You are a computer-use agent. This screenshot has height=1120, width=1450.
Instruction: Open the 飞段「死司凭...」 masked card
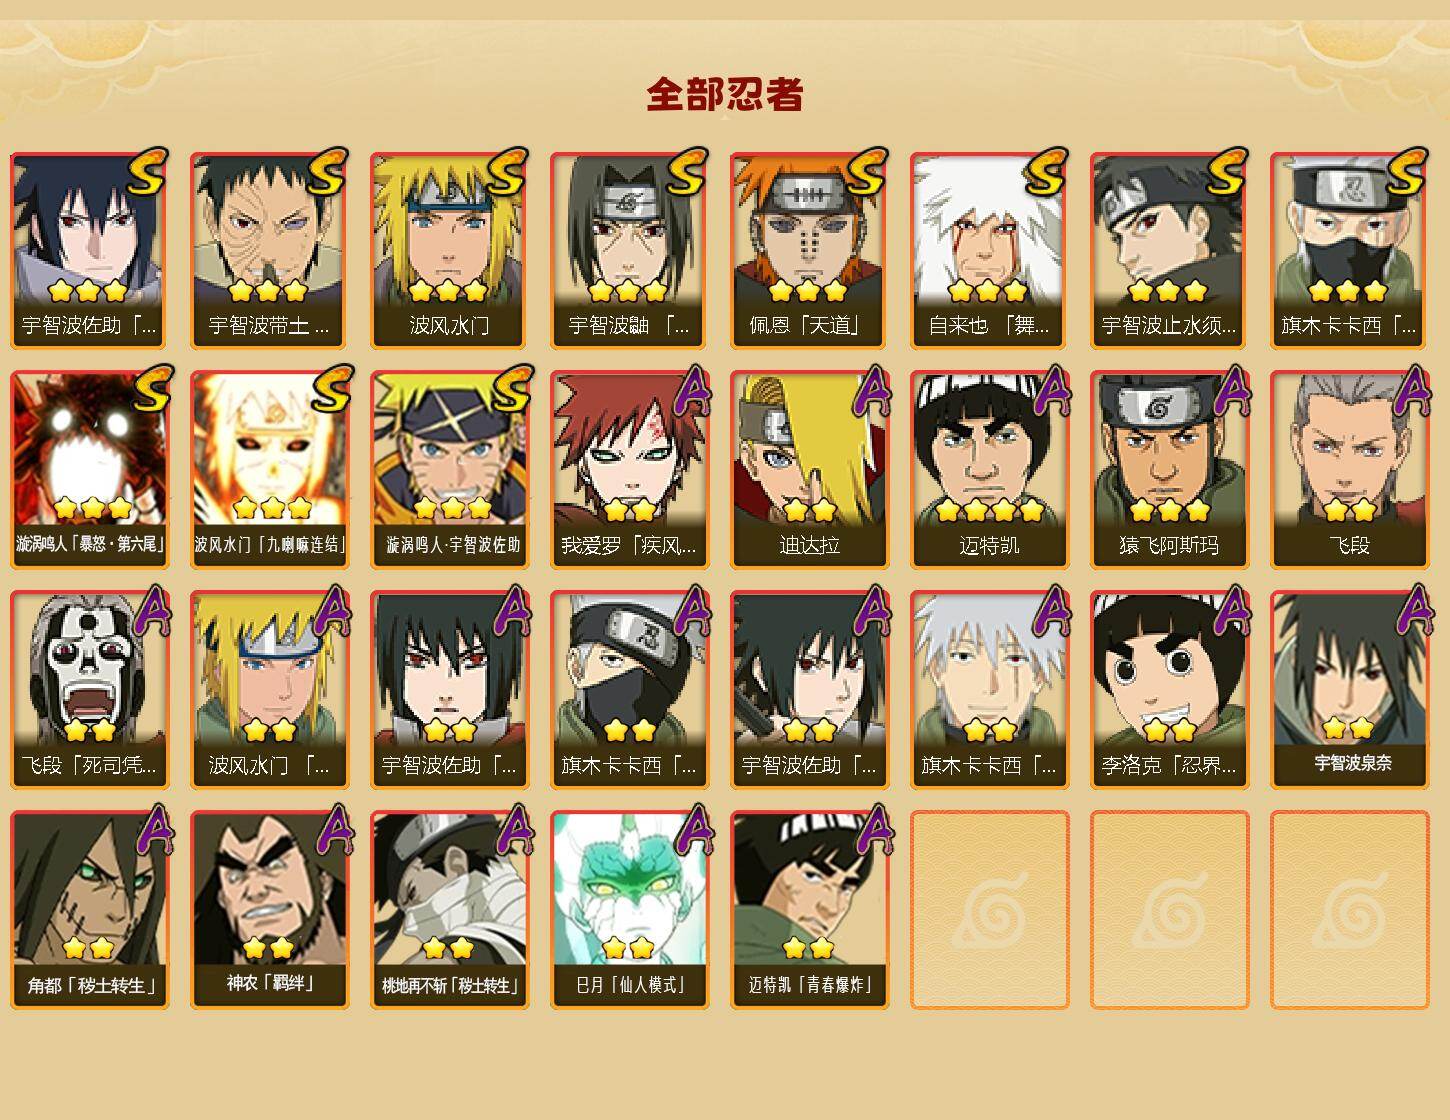[x=89, y=690]
